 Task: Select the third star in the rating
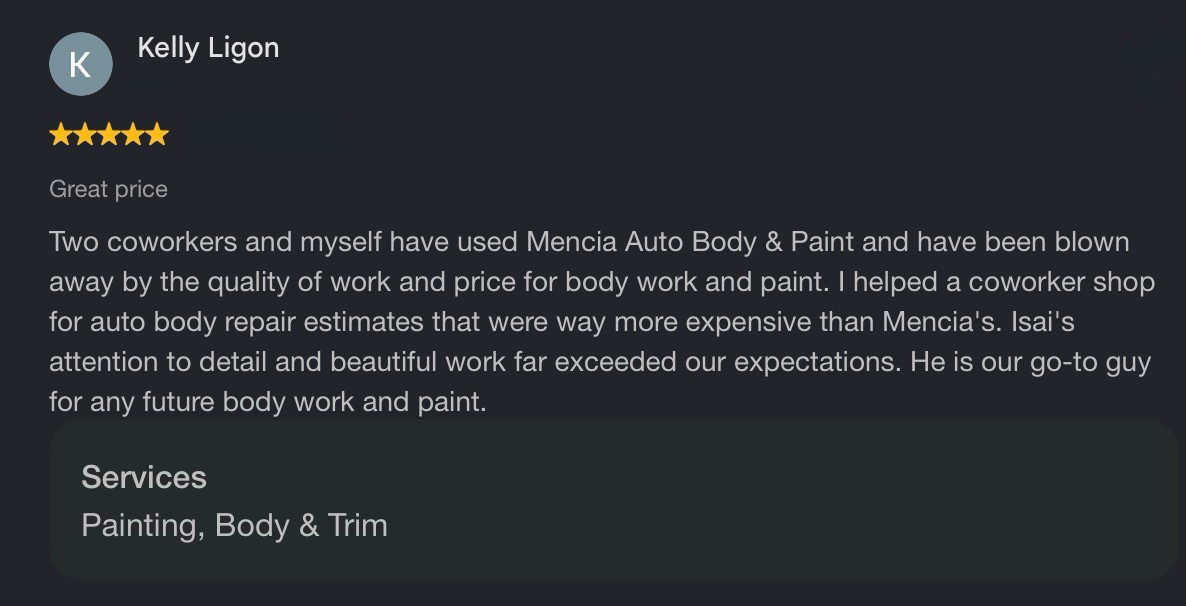click(109, 135)
